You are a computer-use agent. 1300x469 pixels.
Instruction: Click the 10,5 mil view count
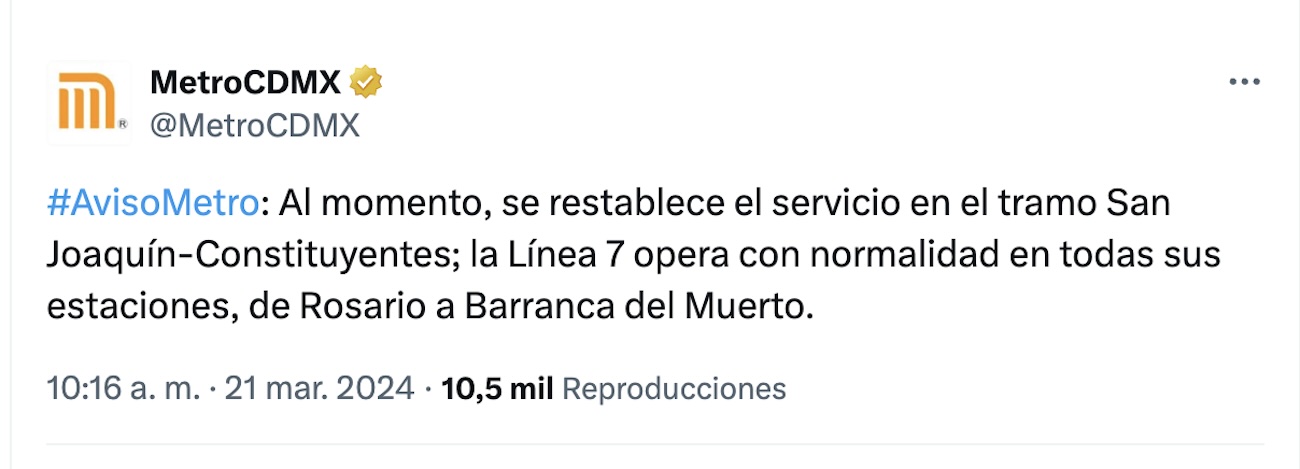498,388
